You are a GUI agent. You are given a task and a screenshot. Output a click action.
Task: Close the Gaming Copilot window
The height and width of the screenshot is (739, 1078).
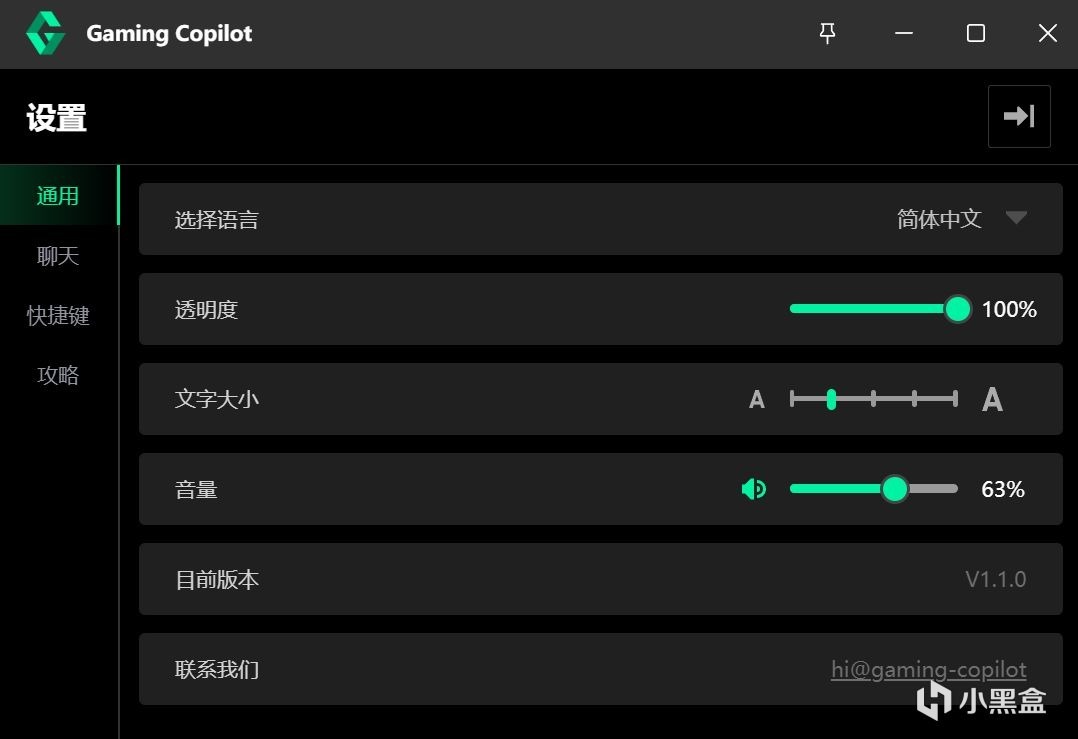pos(1047,34)
